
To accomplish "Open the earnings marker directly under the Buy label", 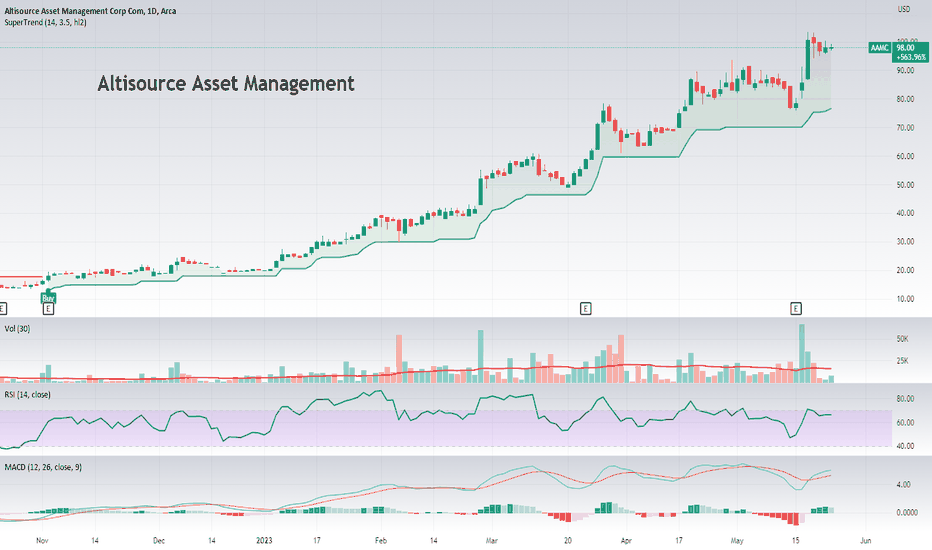I will tap(48, 309).
